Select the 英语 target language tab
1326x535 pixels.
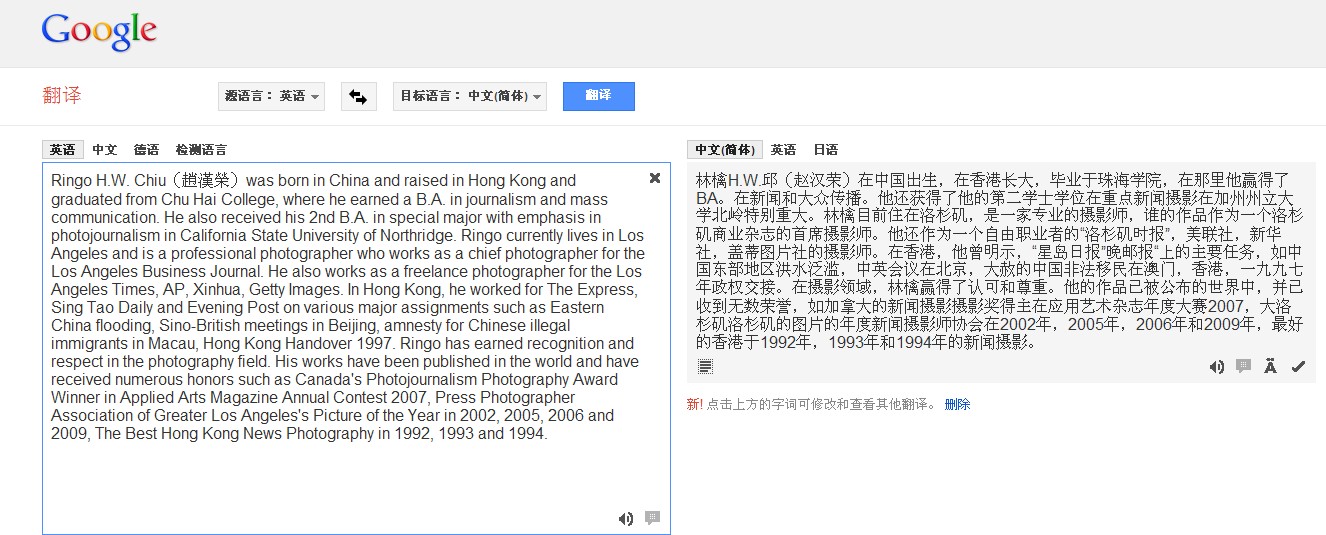pyautogui.click(x=783, y=149)
